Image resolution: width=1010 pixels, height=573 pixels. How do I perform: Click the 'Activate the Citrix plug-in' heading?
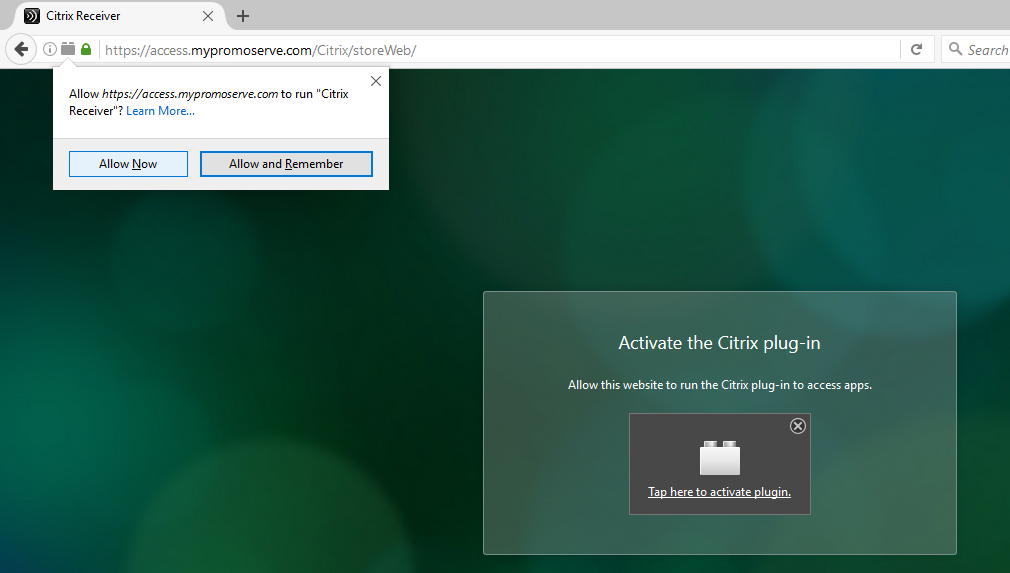[x=719, y=343]
